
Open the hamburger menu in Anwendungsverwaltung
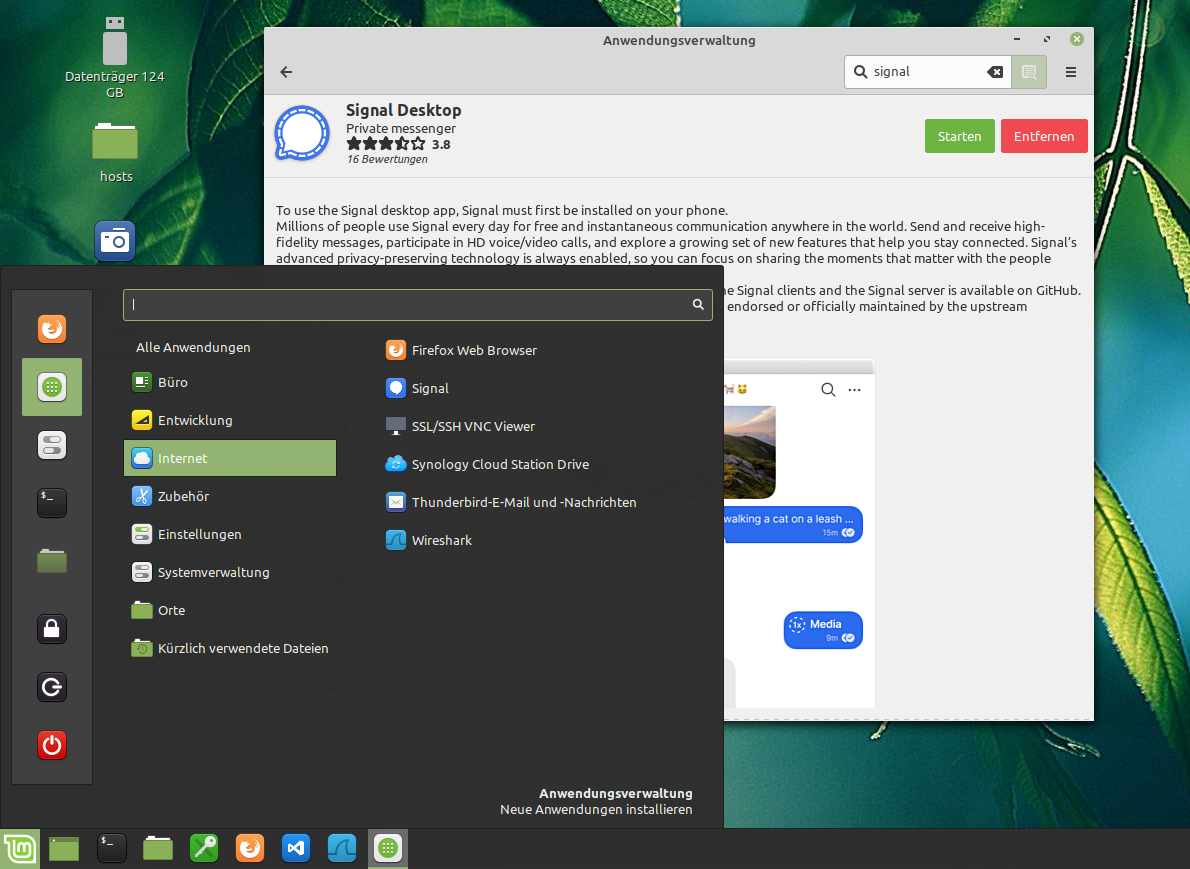pyautogui.click(x=1069, y=72)
